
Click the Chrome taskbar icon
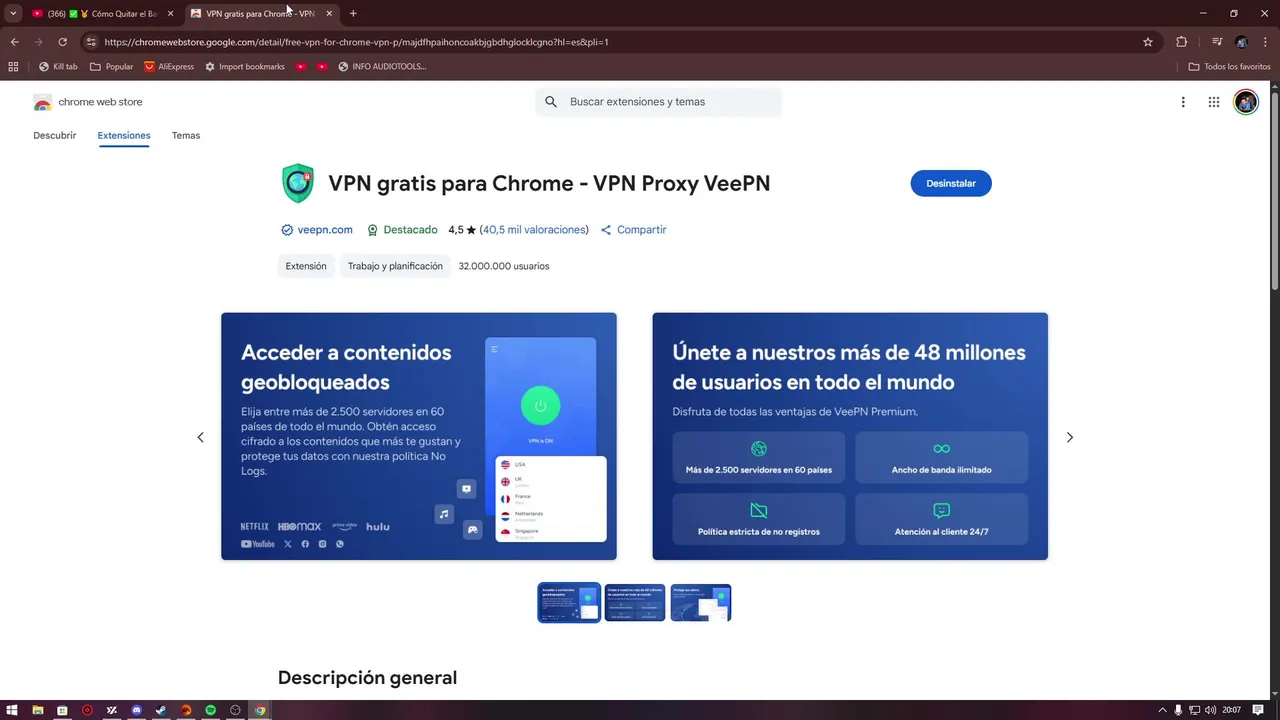click(x=260, y=710)
